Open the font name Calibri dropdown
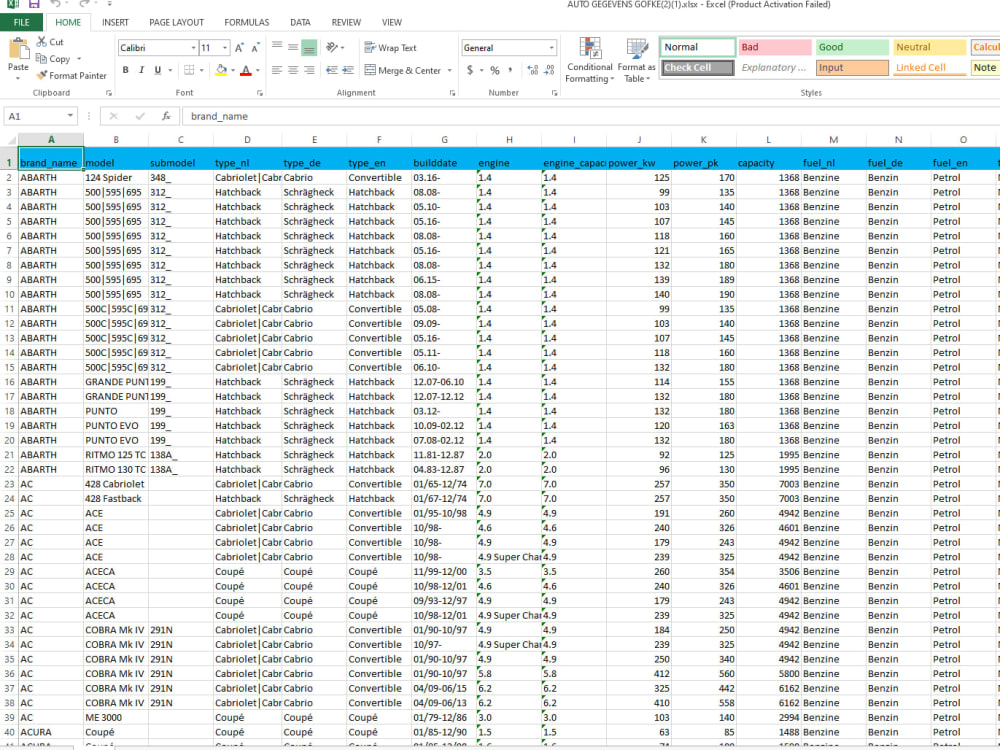The width and height of the screenshot is (1000, 750). tap(193, 48)
